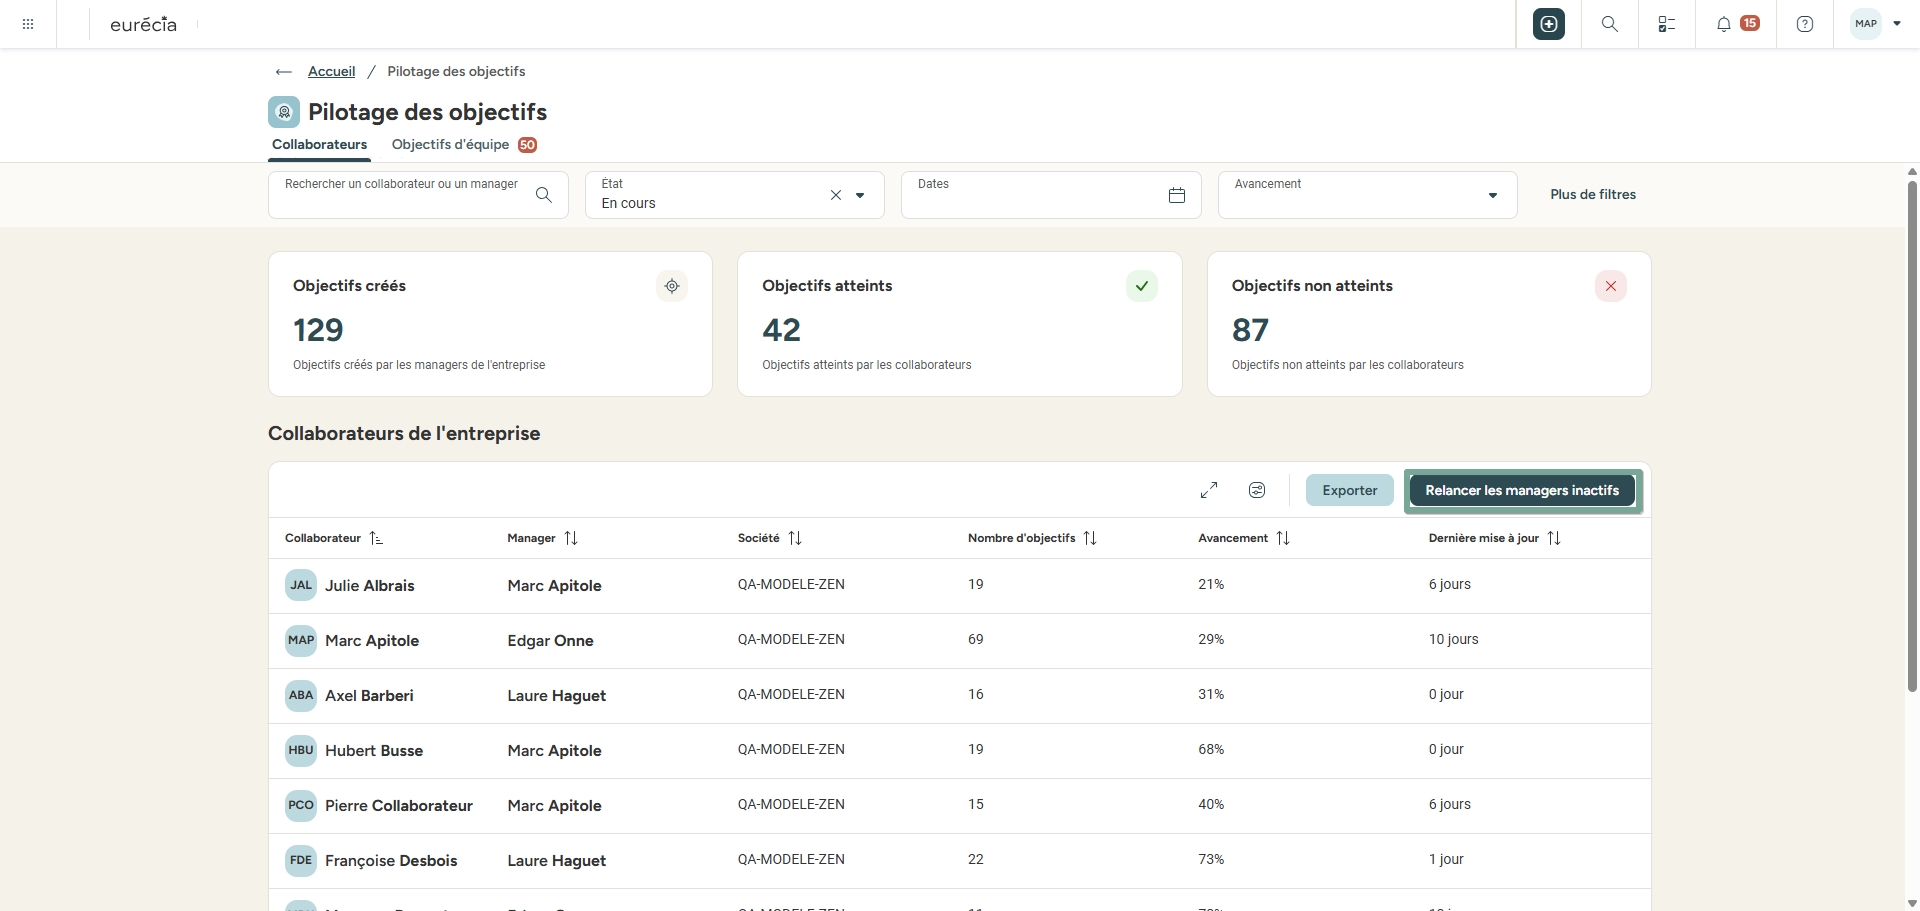Sort by the Avancement column header
This screenshot has width=1920, height=911.
tap(1283, 538)
